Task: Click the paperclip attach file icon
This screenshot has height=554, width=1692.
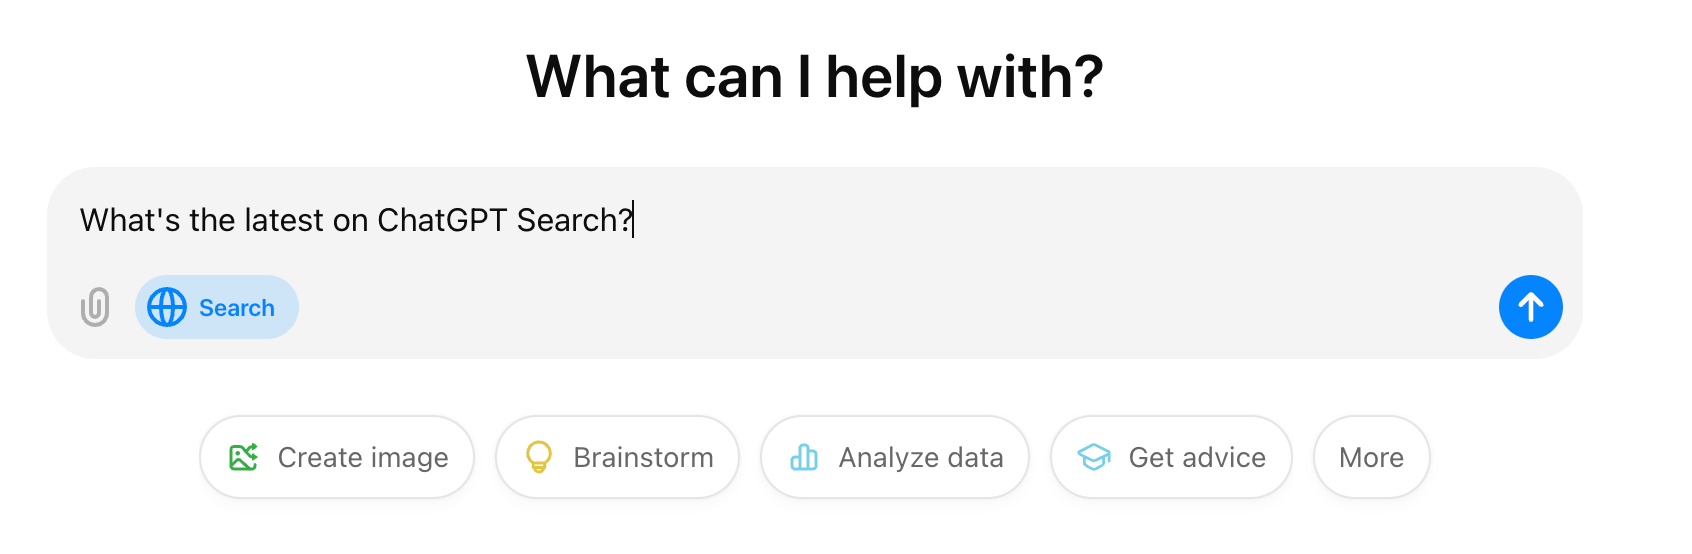Action: (x=95, y=307)
